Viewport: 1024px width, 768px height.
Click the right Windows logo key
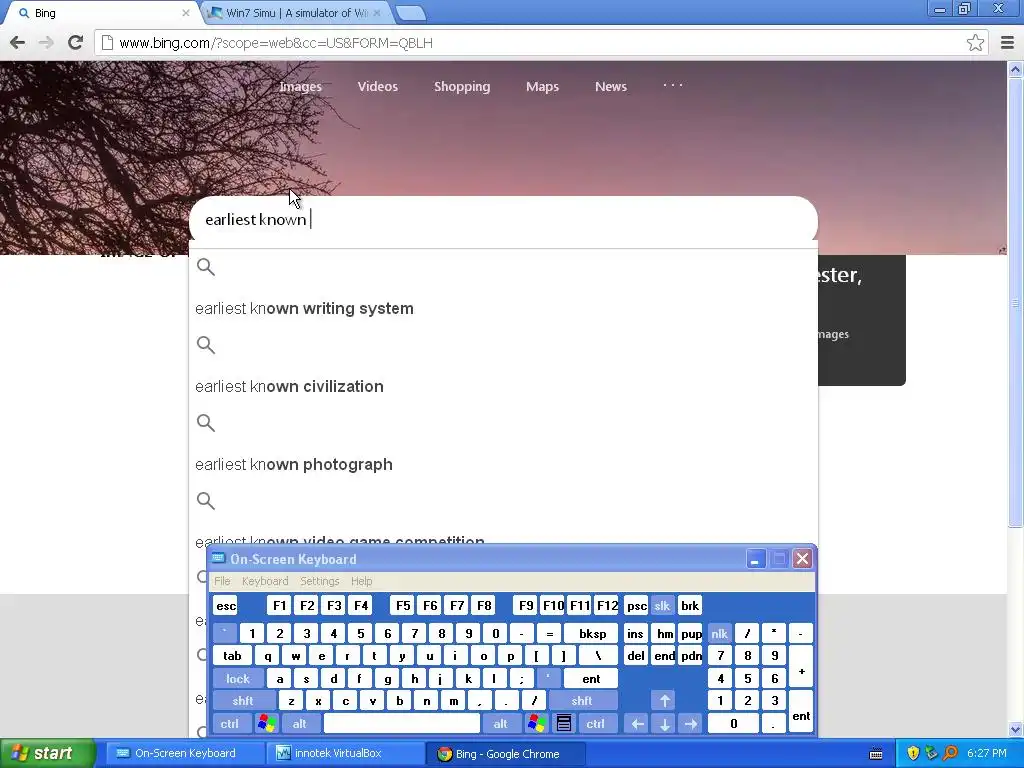click(x=537, y=724)
